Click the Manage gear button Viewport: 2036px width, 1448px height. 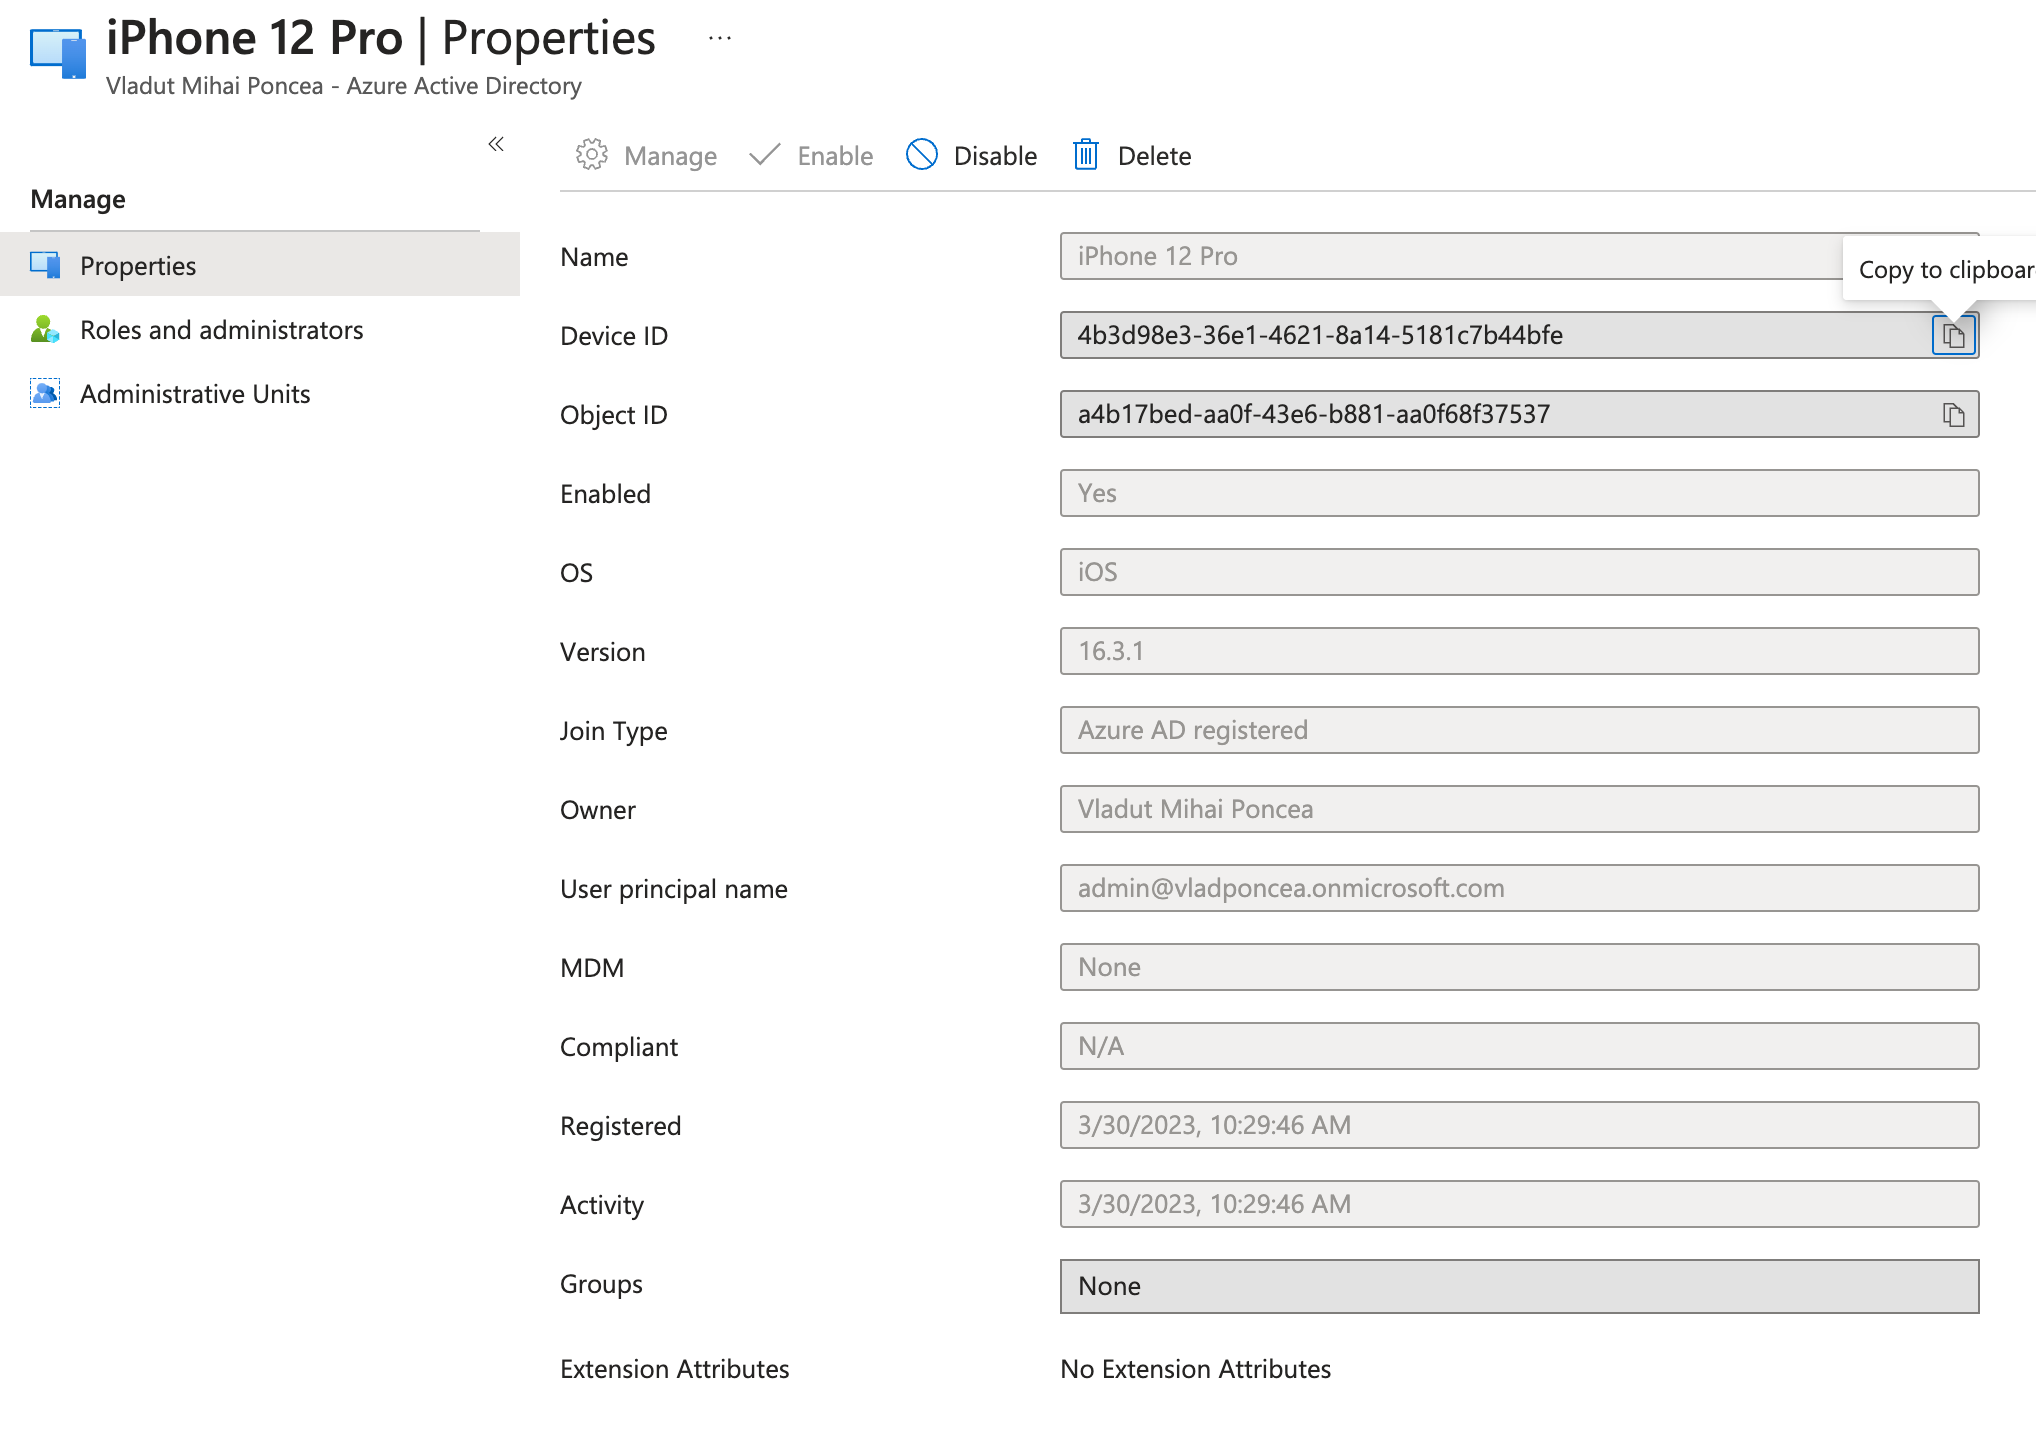(x=646, y=156)
